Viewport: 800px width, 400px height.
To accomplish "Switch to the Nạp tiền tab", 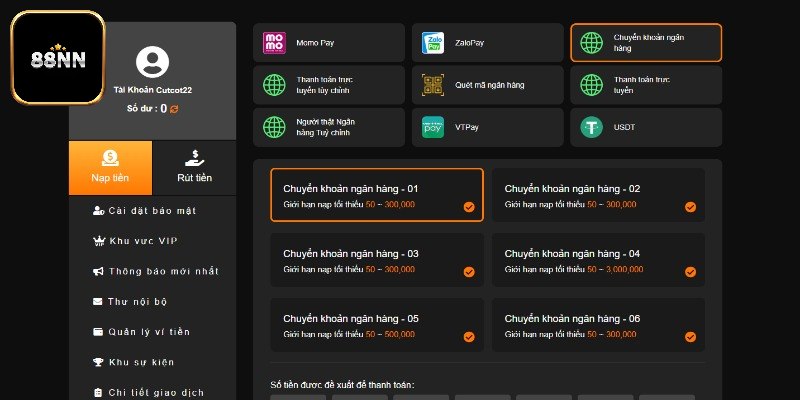I will pyautogui.click(x=110, y=168).
